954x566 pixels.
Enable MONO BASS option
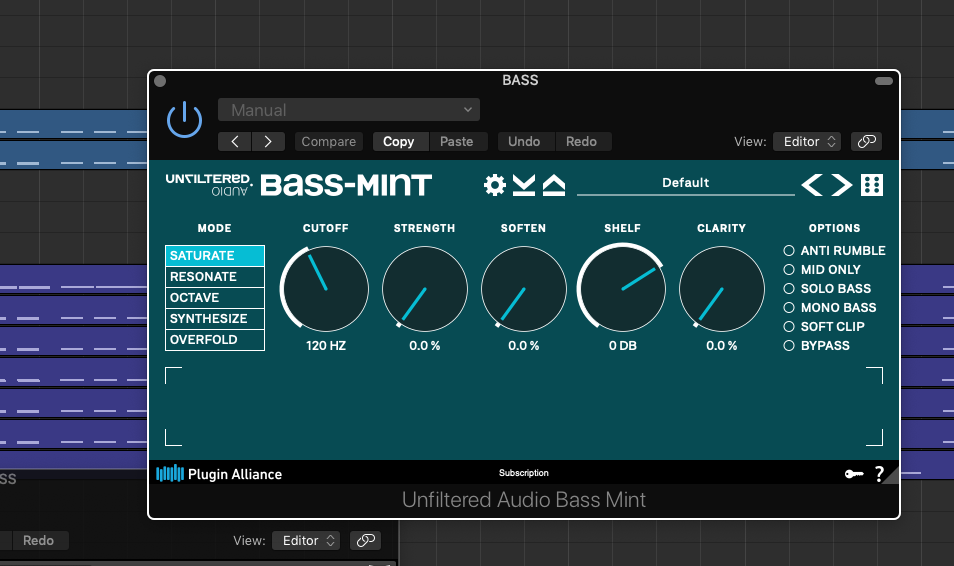[830, 307]
